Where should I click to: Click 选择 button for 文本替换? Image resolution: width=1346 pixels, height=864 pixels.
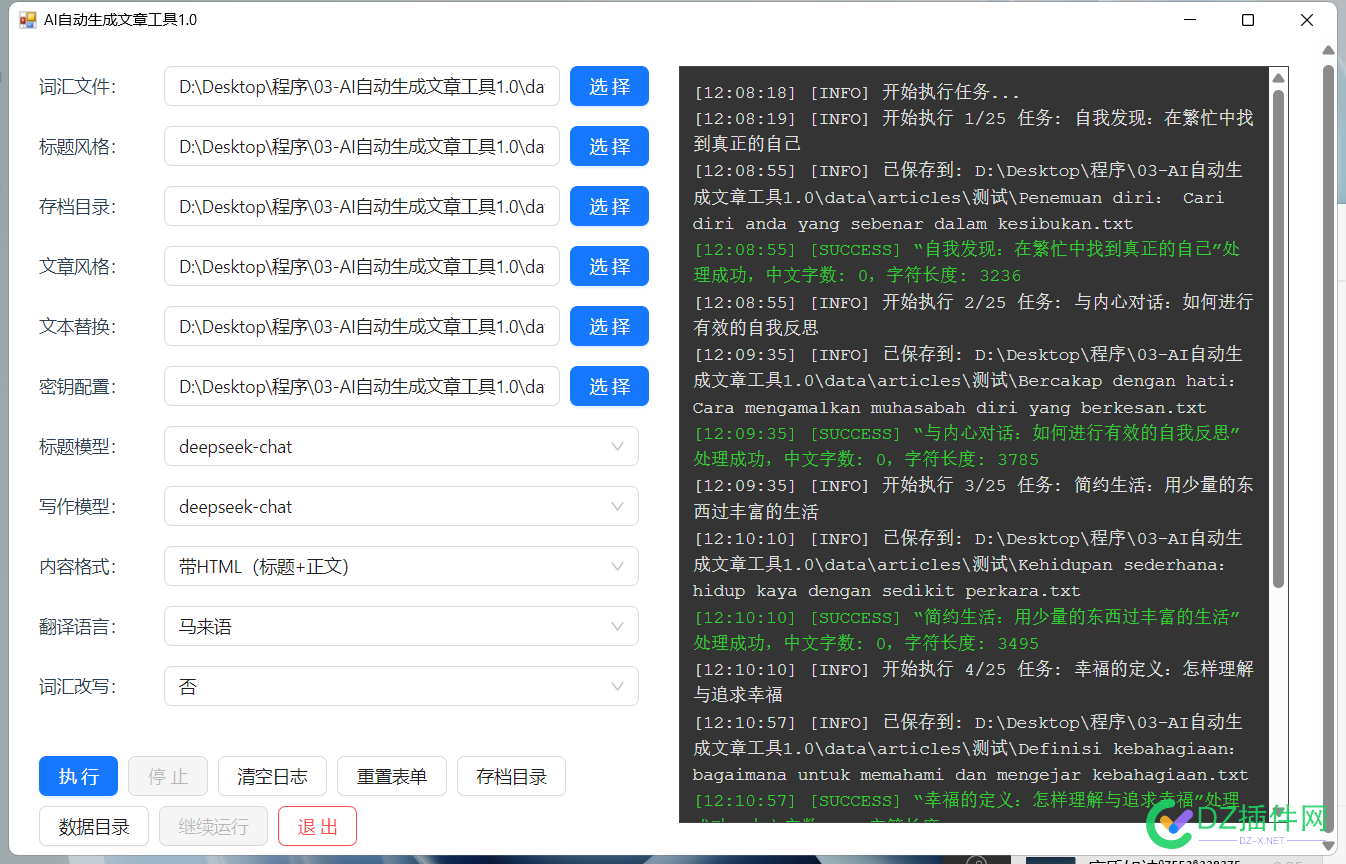[609, 326]
